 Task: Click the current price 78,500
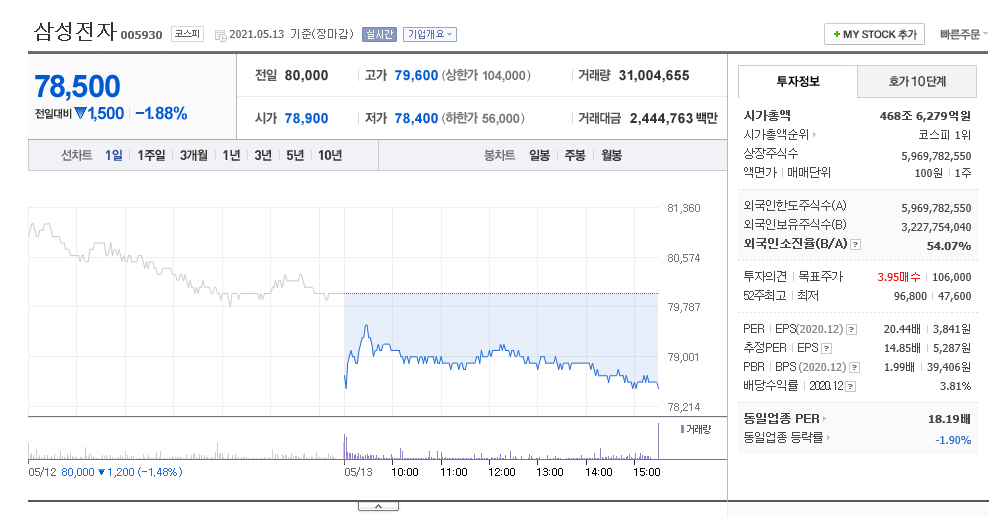(x=78, y=87)
